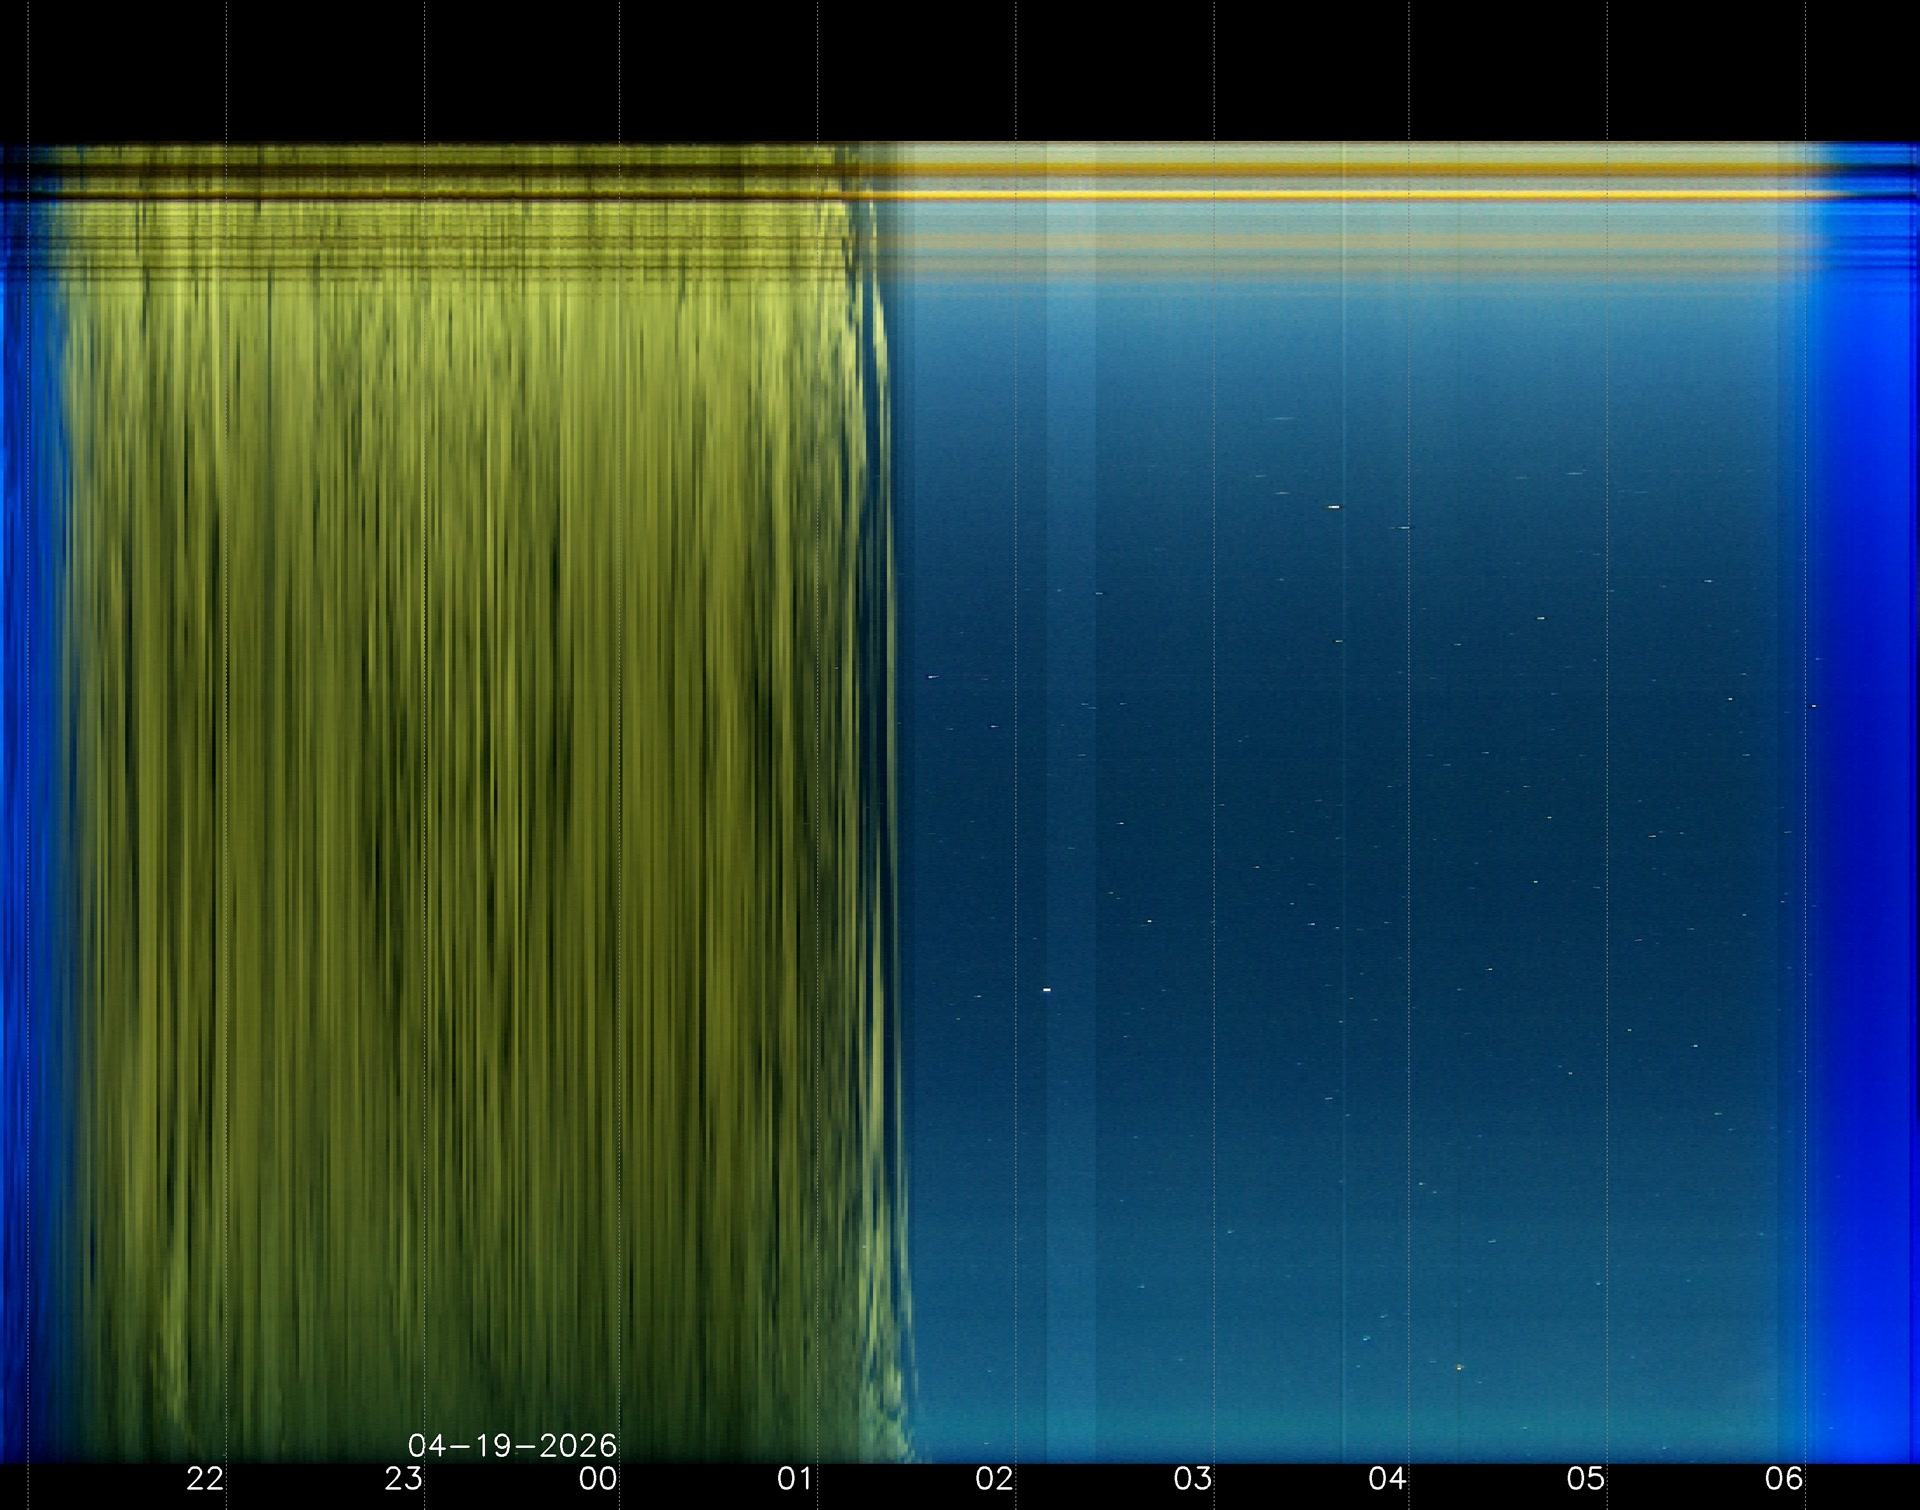The width and height of the screenshot is (1920, 1510).
Task: Select the 04 hour label
Action: pyautogui.click(x=1387, y=1478)
